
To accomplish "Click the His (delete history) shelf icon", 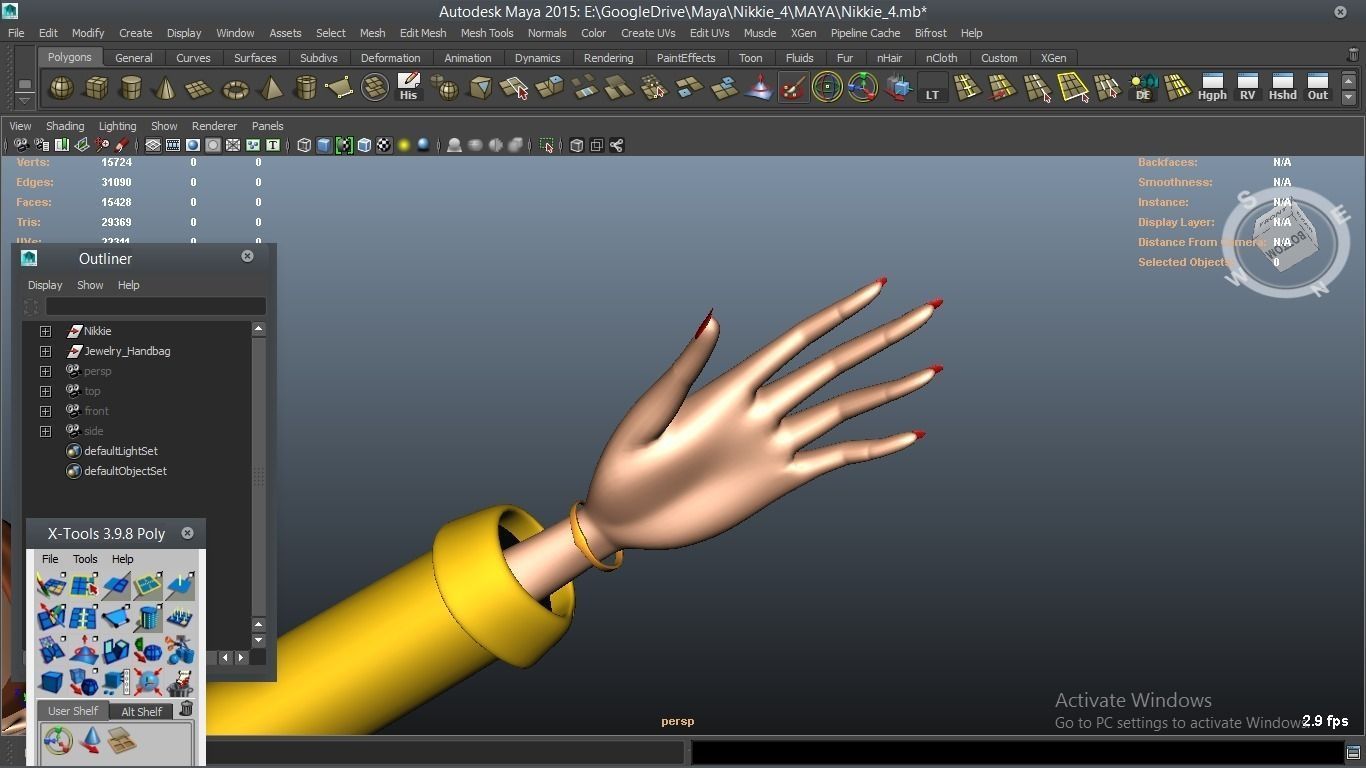I will (408, 88).
